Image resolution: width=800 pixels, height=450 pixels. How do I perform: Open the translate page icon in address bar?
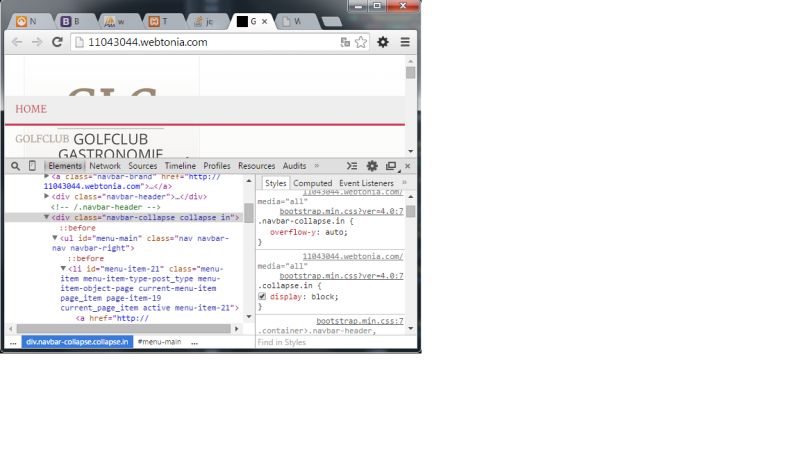(345, 42)
